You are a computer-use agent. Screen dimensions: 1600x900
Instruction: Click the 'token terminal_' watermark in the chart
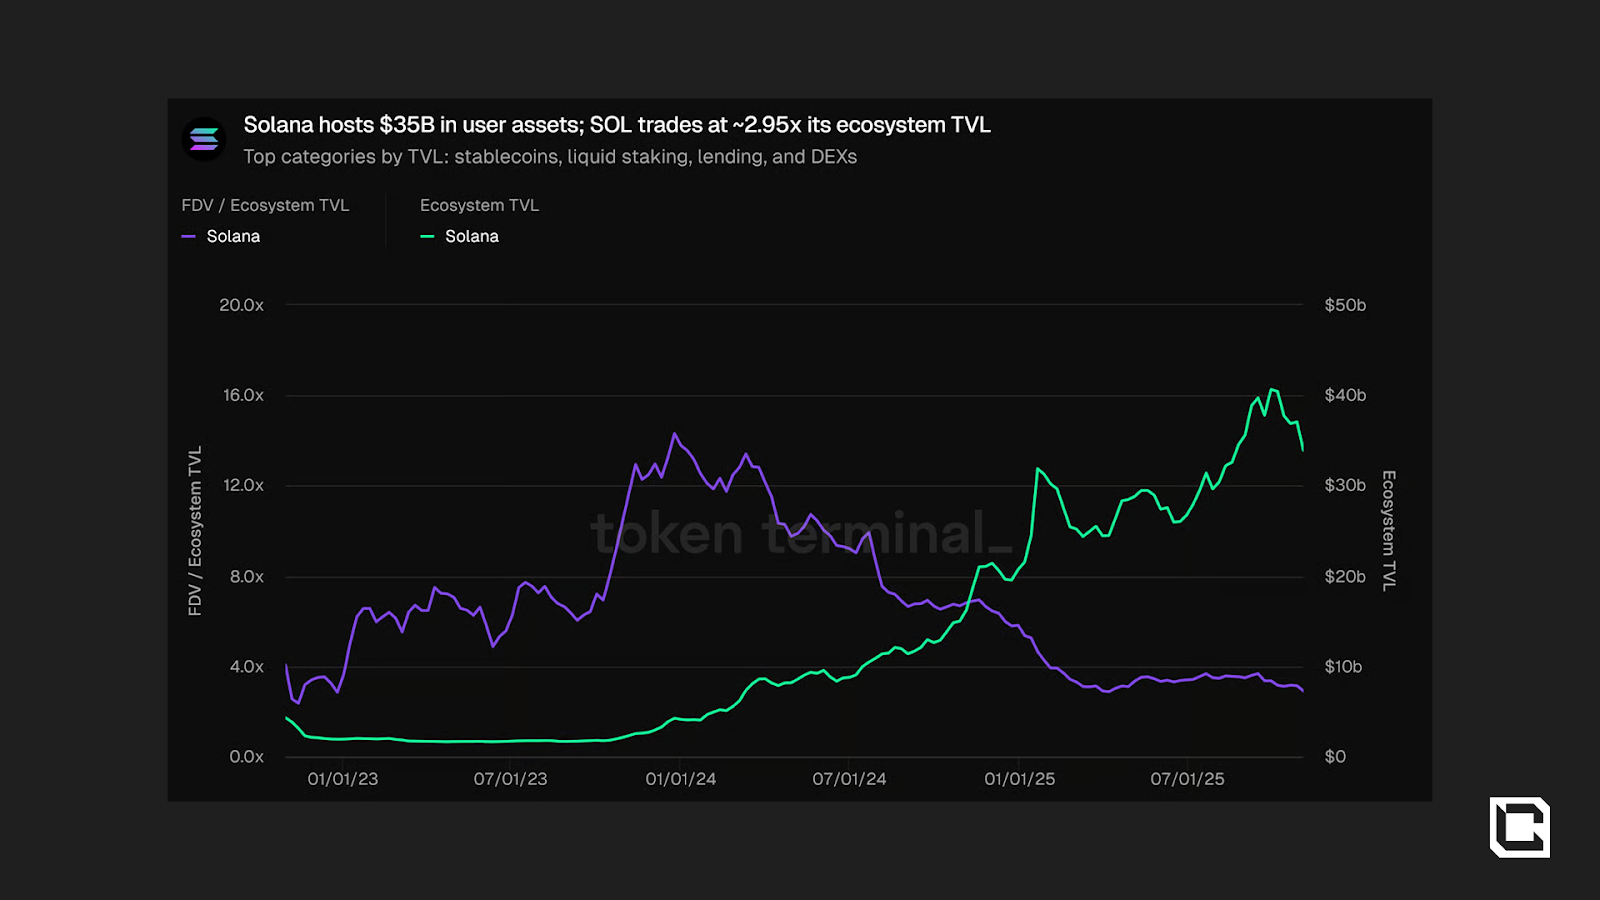(801, 533)
